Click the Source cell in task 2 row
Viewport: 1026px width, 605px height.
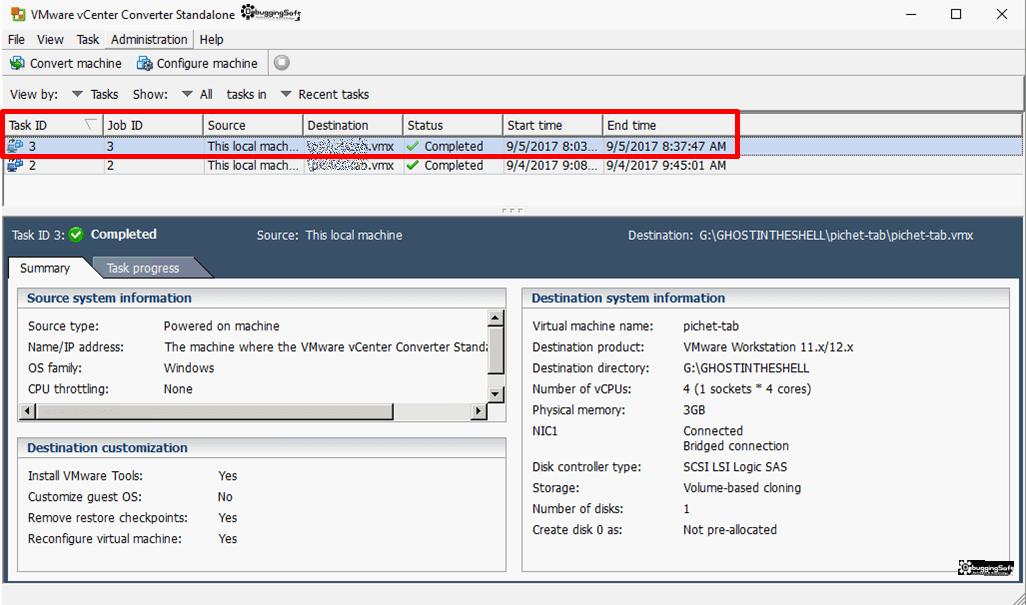[x=253, y=165]
